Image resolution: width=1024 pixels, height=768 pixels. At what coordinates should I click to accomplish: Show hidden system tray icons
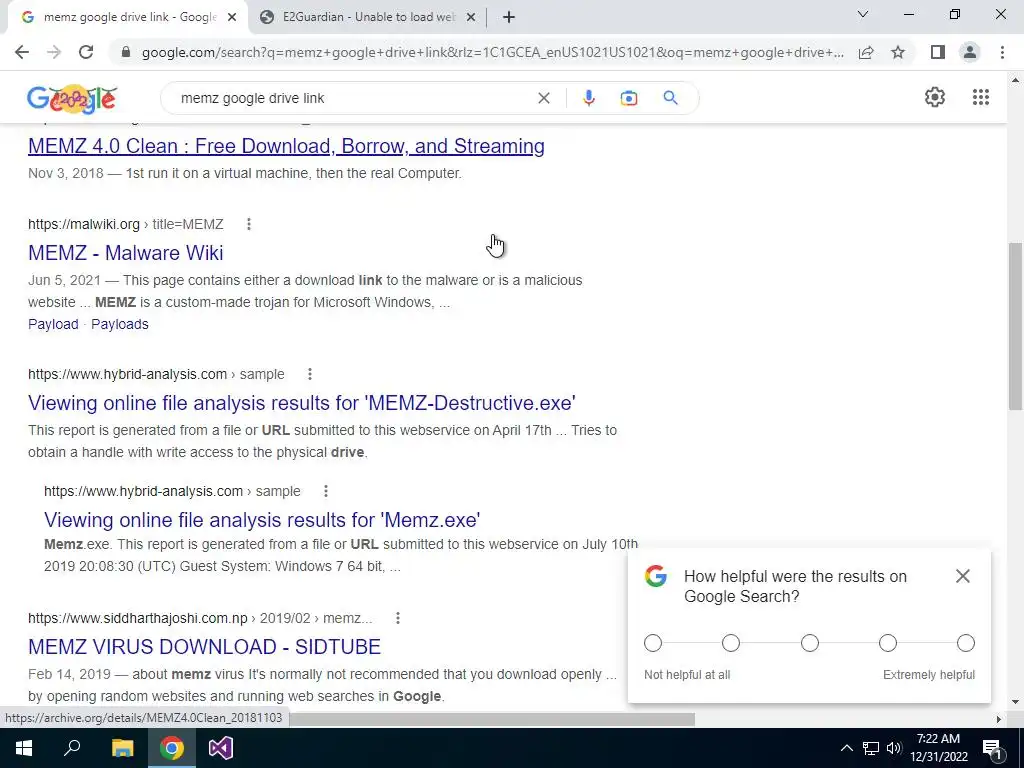pyautogui.click(x=846, y=748)
